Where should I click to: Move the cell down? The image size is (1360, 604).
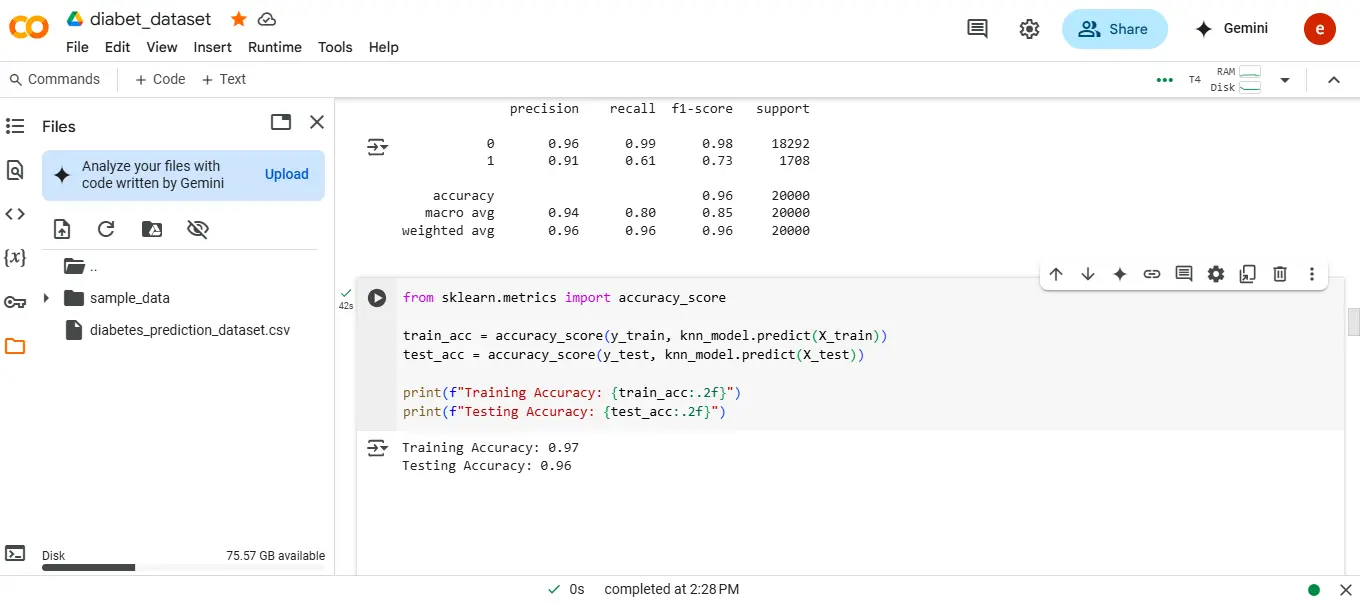(x=1088, y=274)
